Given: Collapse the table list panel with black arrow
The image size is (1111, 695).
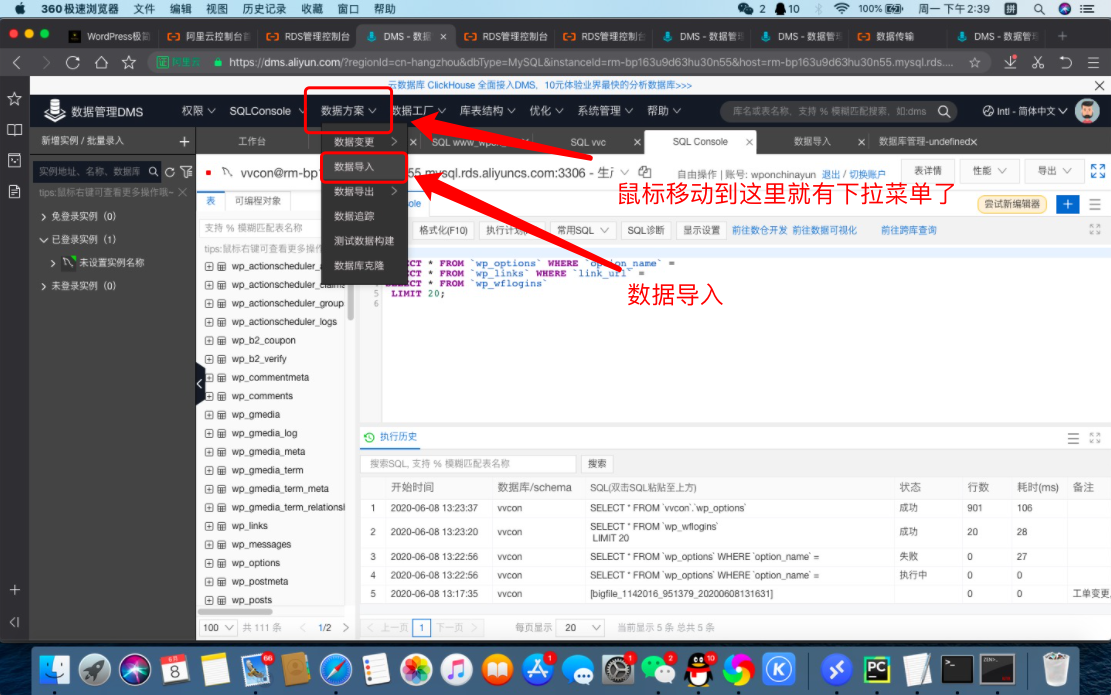Looking at the screenshot, I should click(200, 383).
